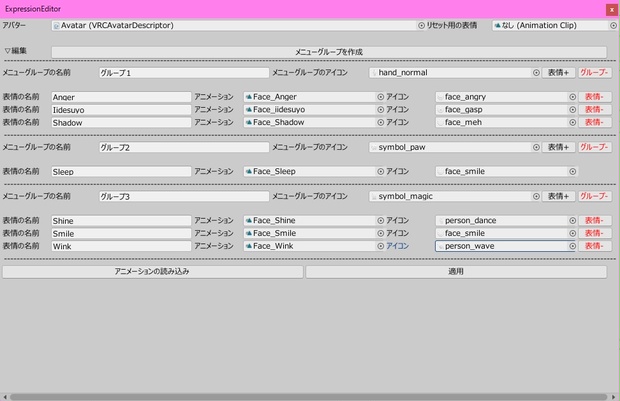Open picker for Sleep row face_smile icon
The height and width of the screenshot is (401, 620).
coord(573,172)
